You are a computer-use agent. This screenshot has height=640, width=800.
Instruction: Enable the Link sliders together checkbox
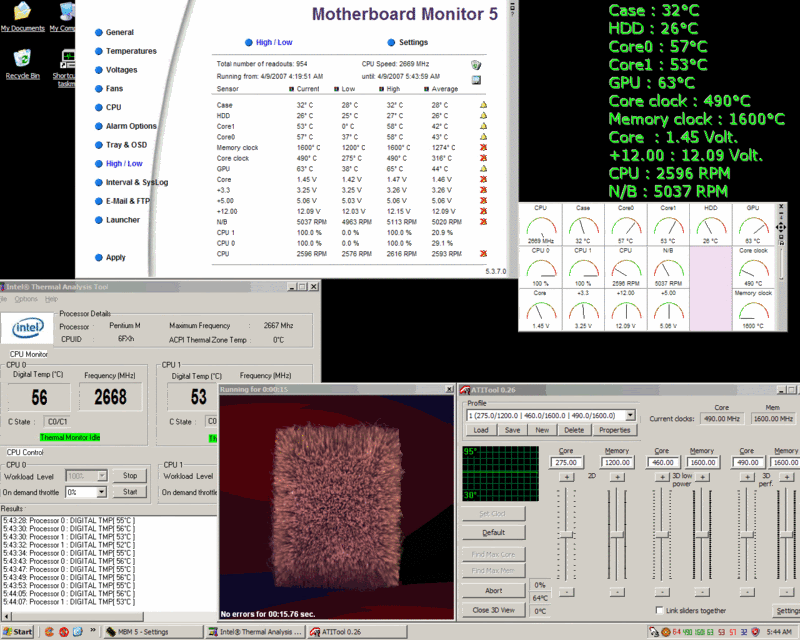[659, 610]
